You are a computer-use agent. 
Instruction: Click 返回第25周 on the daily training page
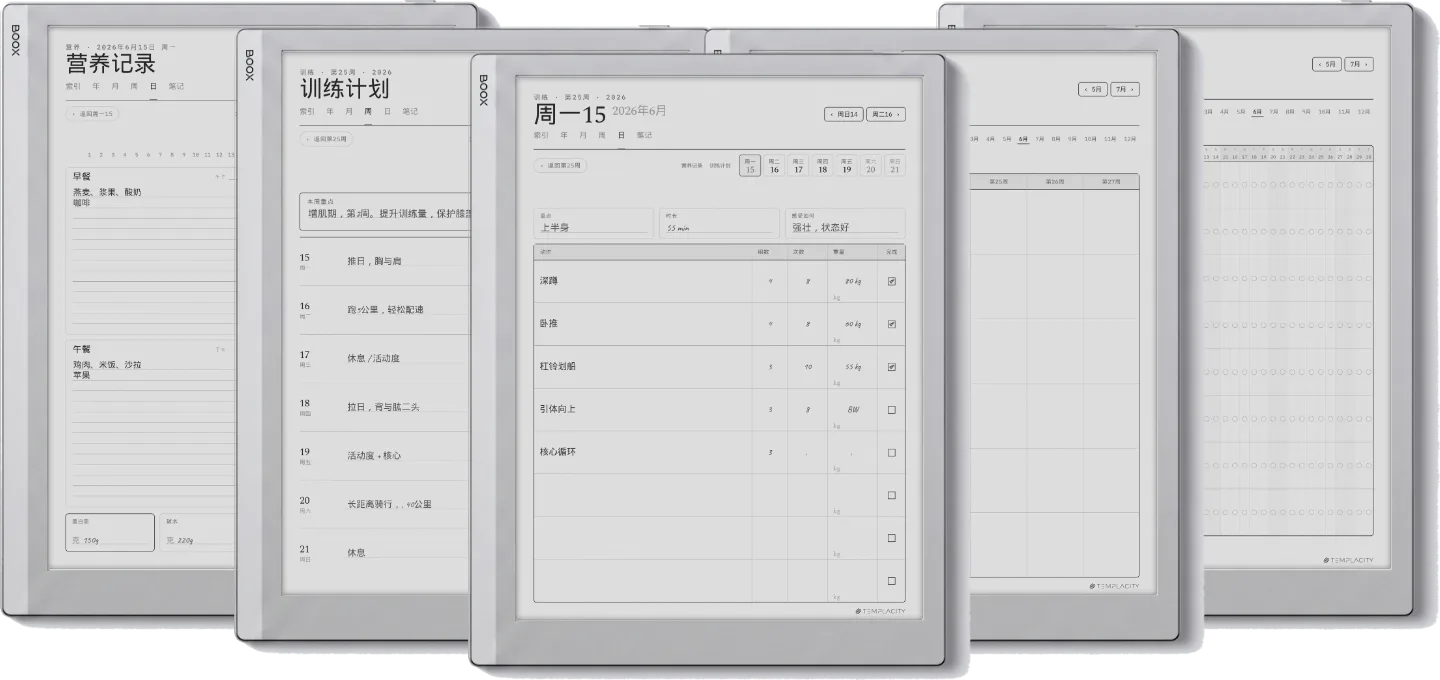coord(560,166)
